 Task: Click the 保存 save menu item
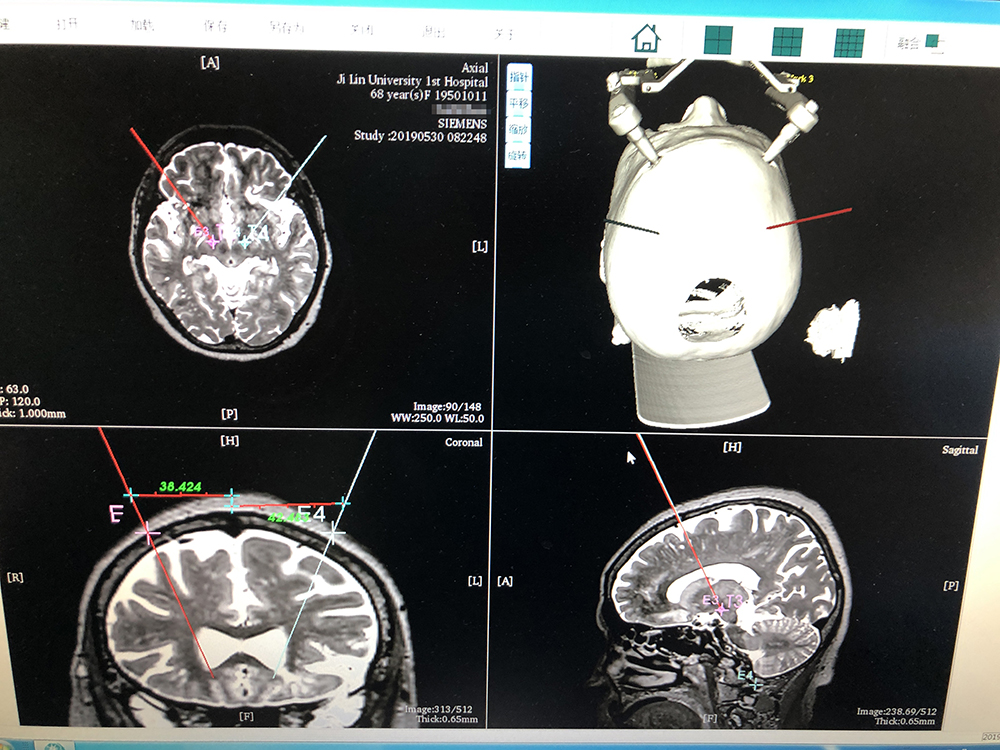[213, 29]
